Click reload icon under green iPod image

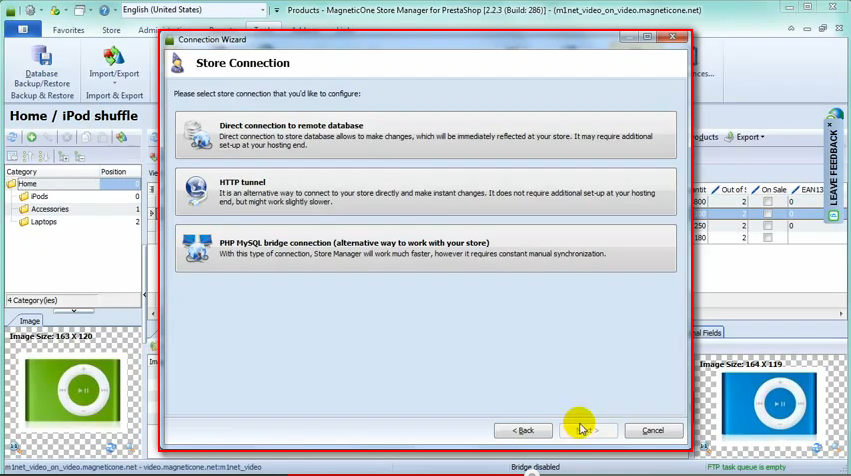[111, 448]
